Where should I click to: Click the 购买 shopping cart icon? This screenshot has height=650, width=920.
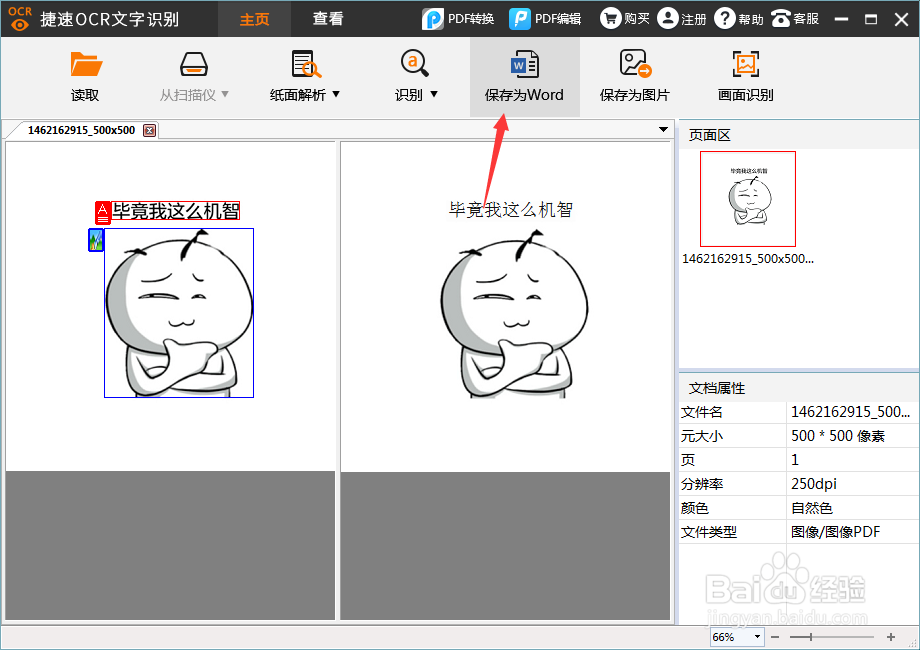613,18
